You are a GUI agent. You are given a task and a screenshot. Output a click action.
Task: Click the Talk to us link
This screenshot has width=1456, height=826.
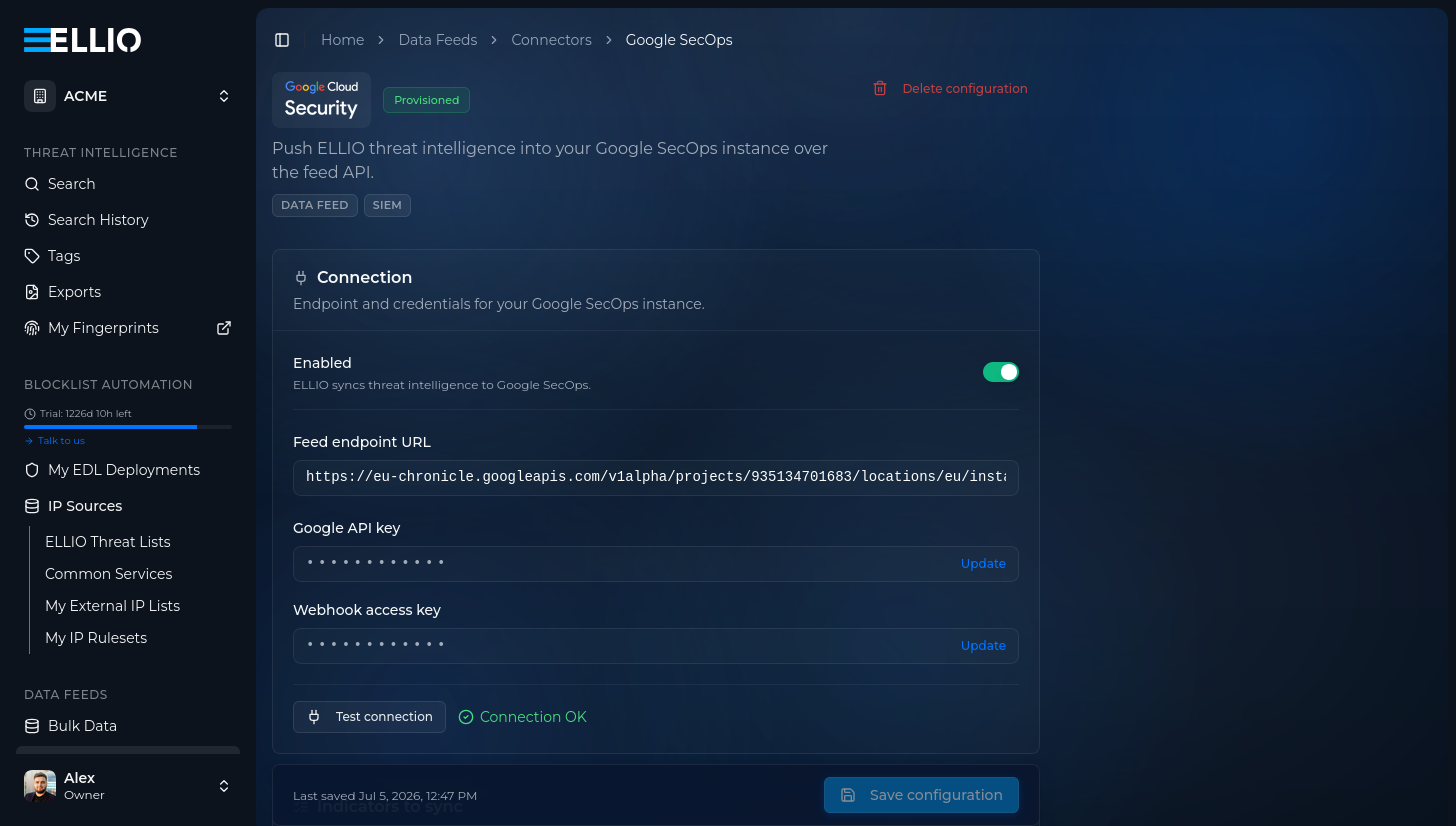pos(61,441)
